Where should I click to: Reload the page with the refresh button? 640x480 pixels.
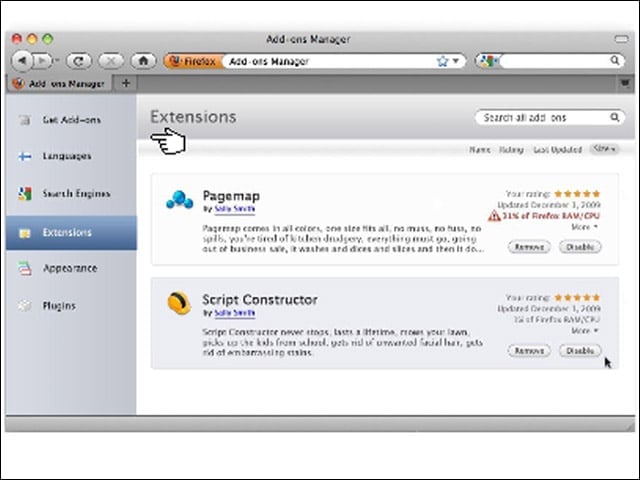pos(79,61)
